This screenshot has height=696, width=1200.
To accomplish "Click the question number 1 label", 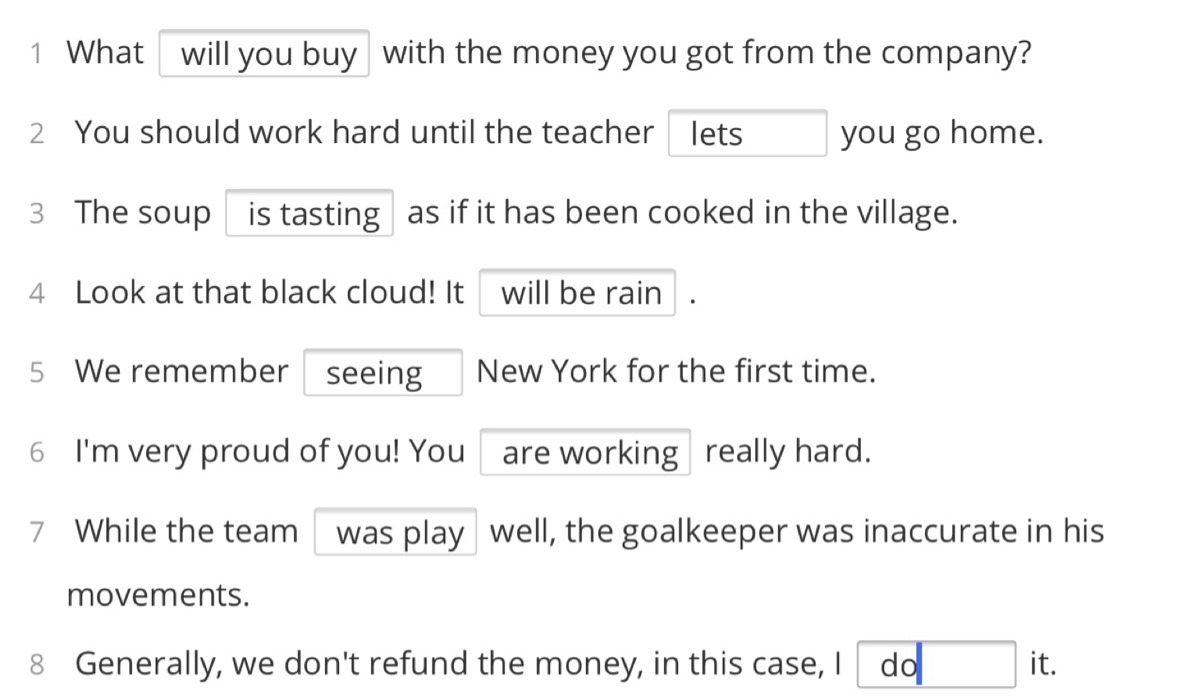I will [36, 54].
